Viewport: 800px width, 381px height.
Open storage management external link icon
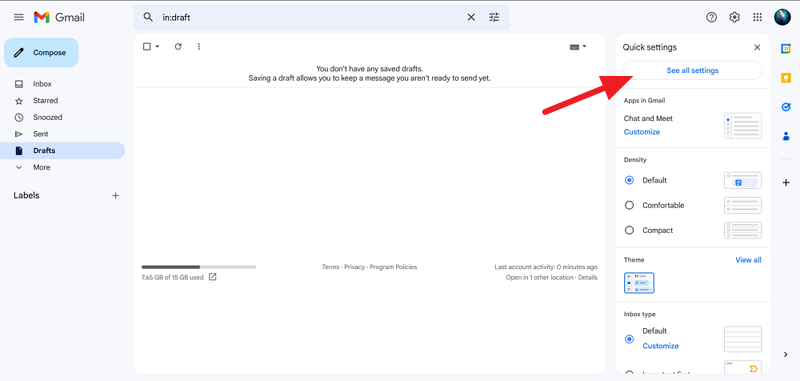tap(213, 277)
